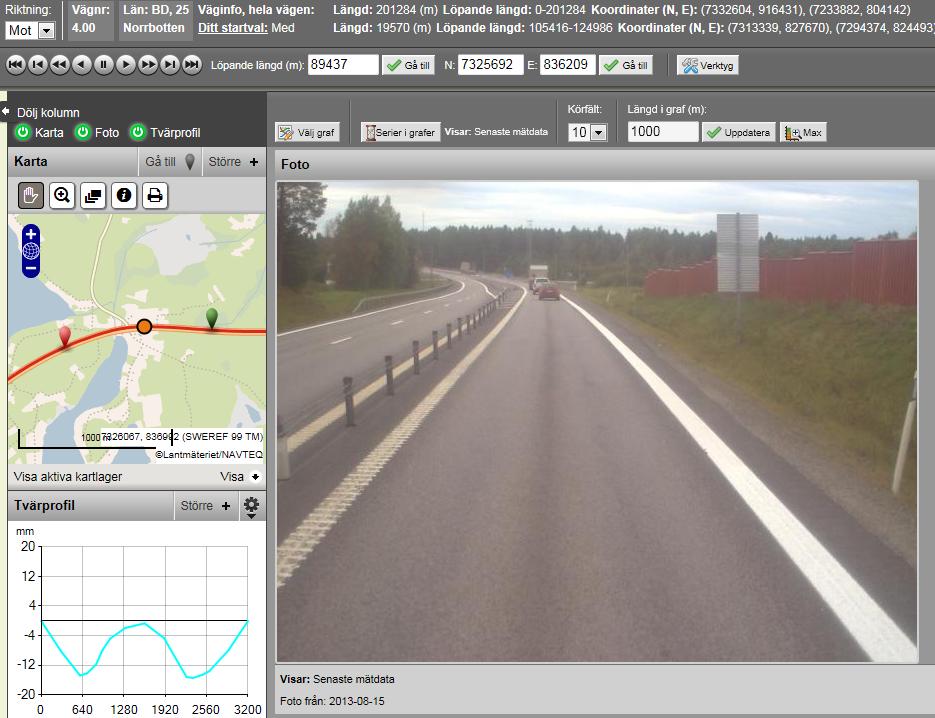This screenshot has height=718, width=935.
Task: Click the orange current position marker on map
Action: pyautogui.click(x=144, y=326)
